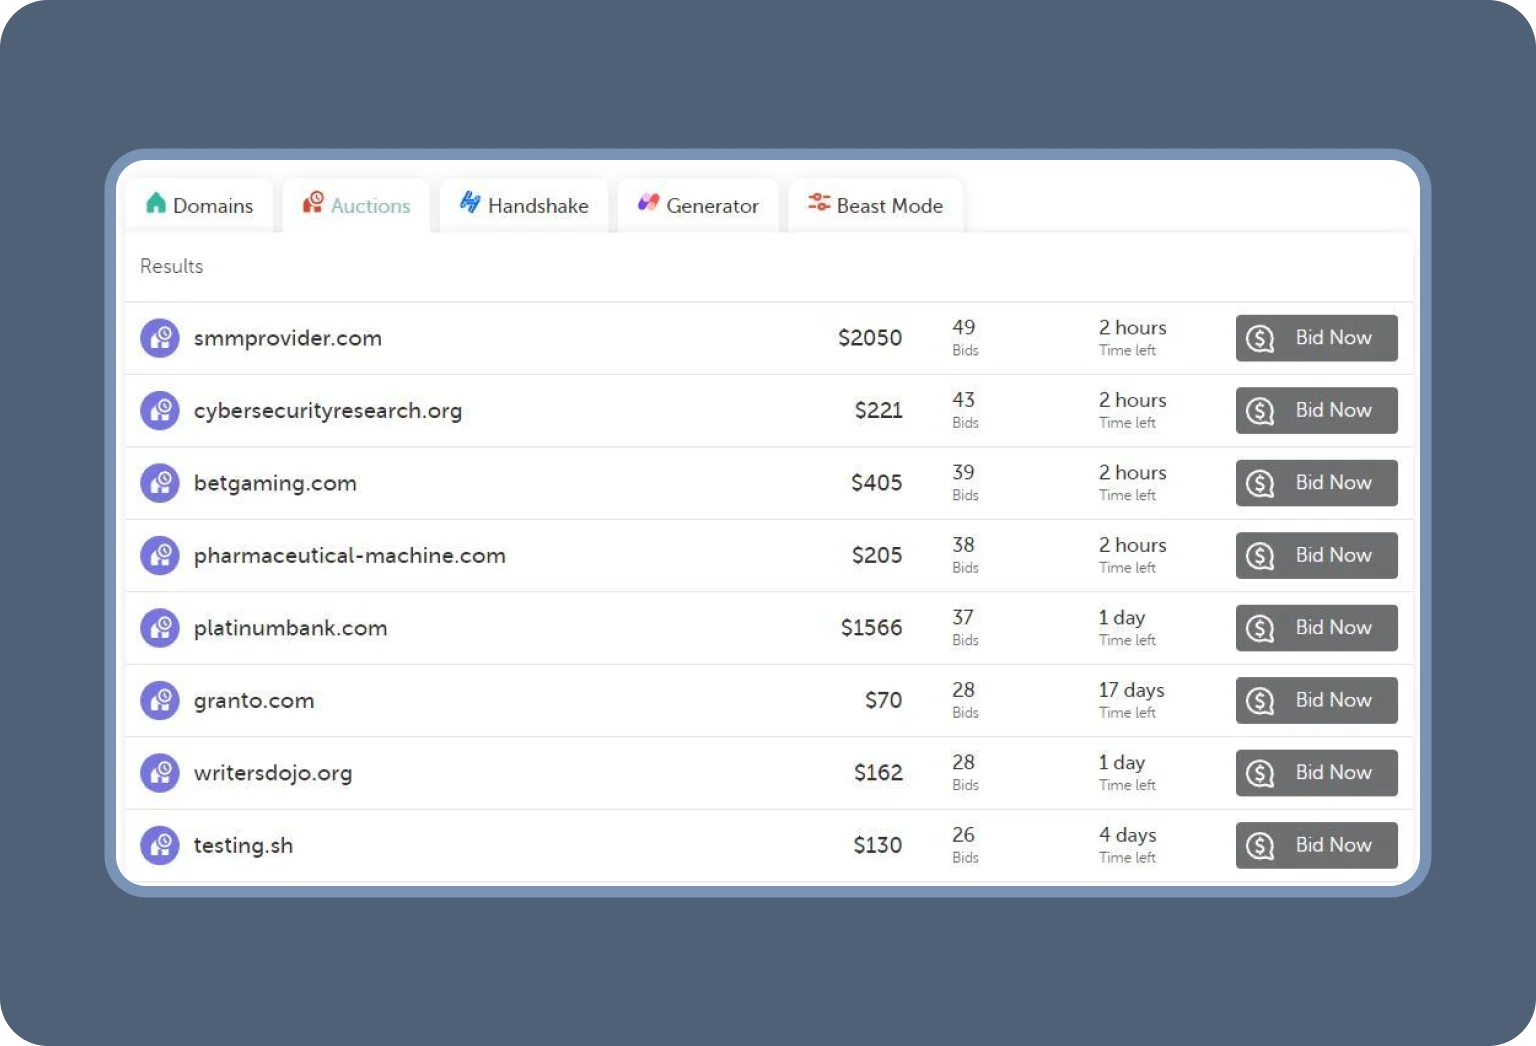Click the auction icon beside betgaming.com

[x=160, y=483]
